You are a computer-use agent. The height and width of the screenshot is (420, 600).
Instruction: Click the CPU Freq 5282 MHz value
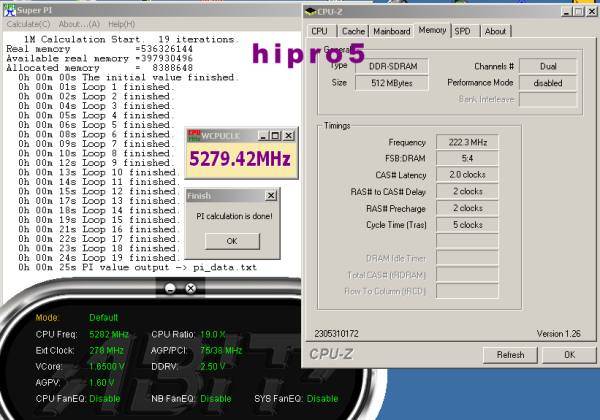[x=109, y=334]
